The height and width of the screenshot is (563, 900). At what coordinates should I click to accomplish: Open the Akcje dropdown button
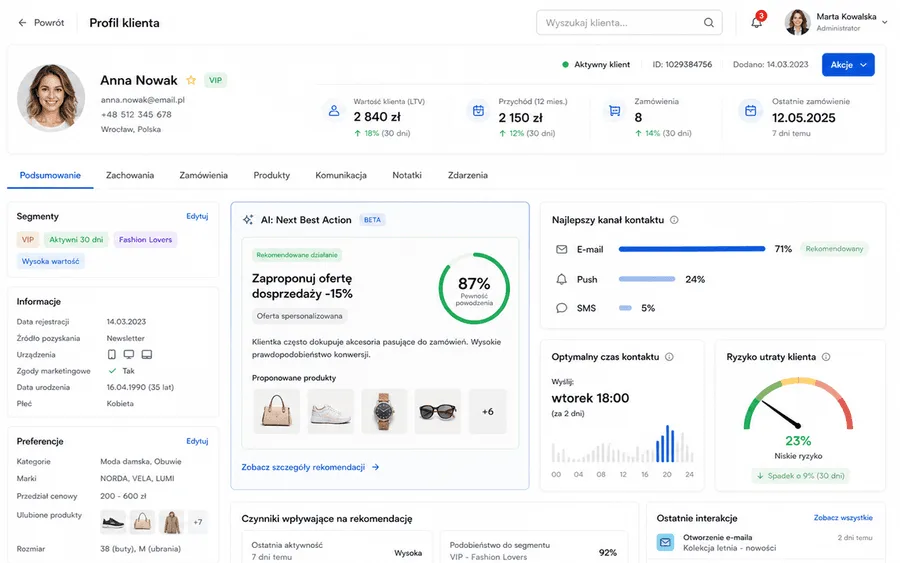(848, 65)
